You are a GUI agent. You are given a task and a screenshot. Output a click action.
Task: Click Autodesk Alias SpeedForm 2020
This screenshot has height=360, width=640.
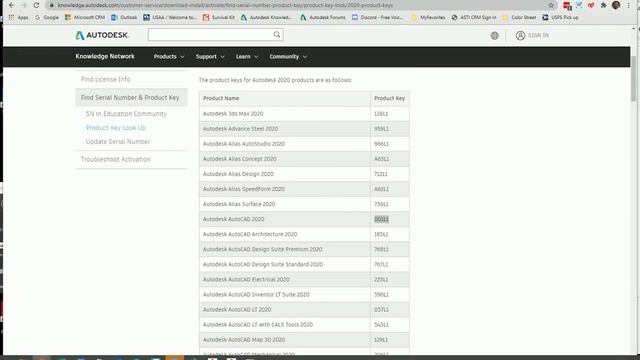244,189
